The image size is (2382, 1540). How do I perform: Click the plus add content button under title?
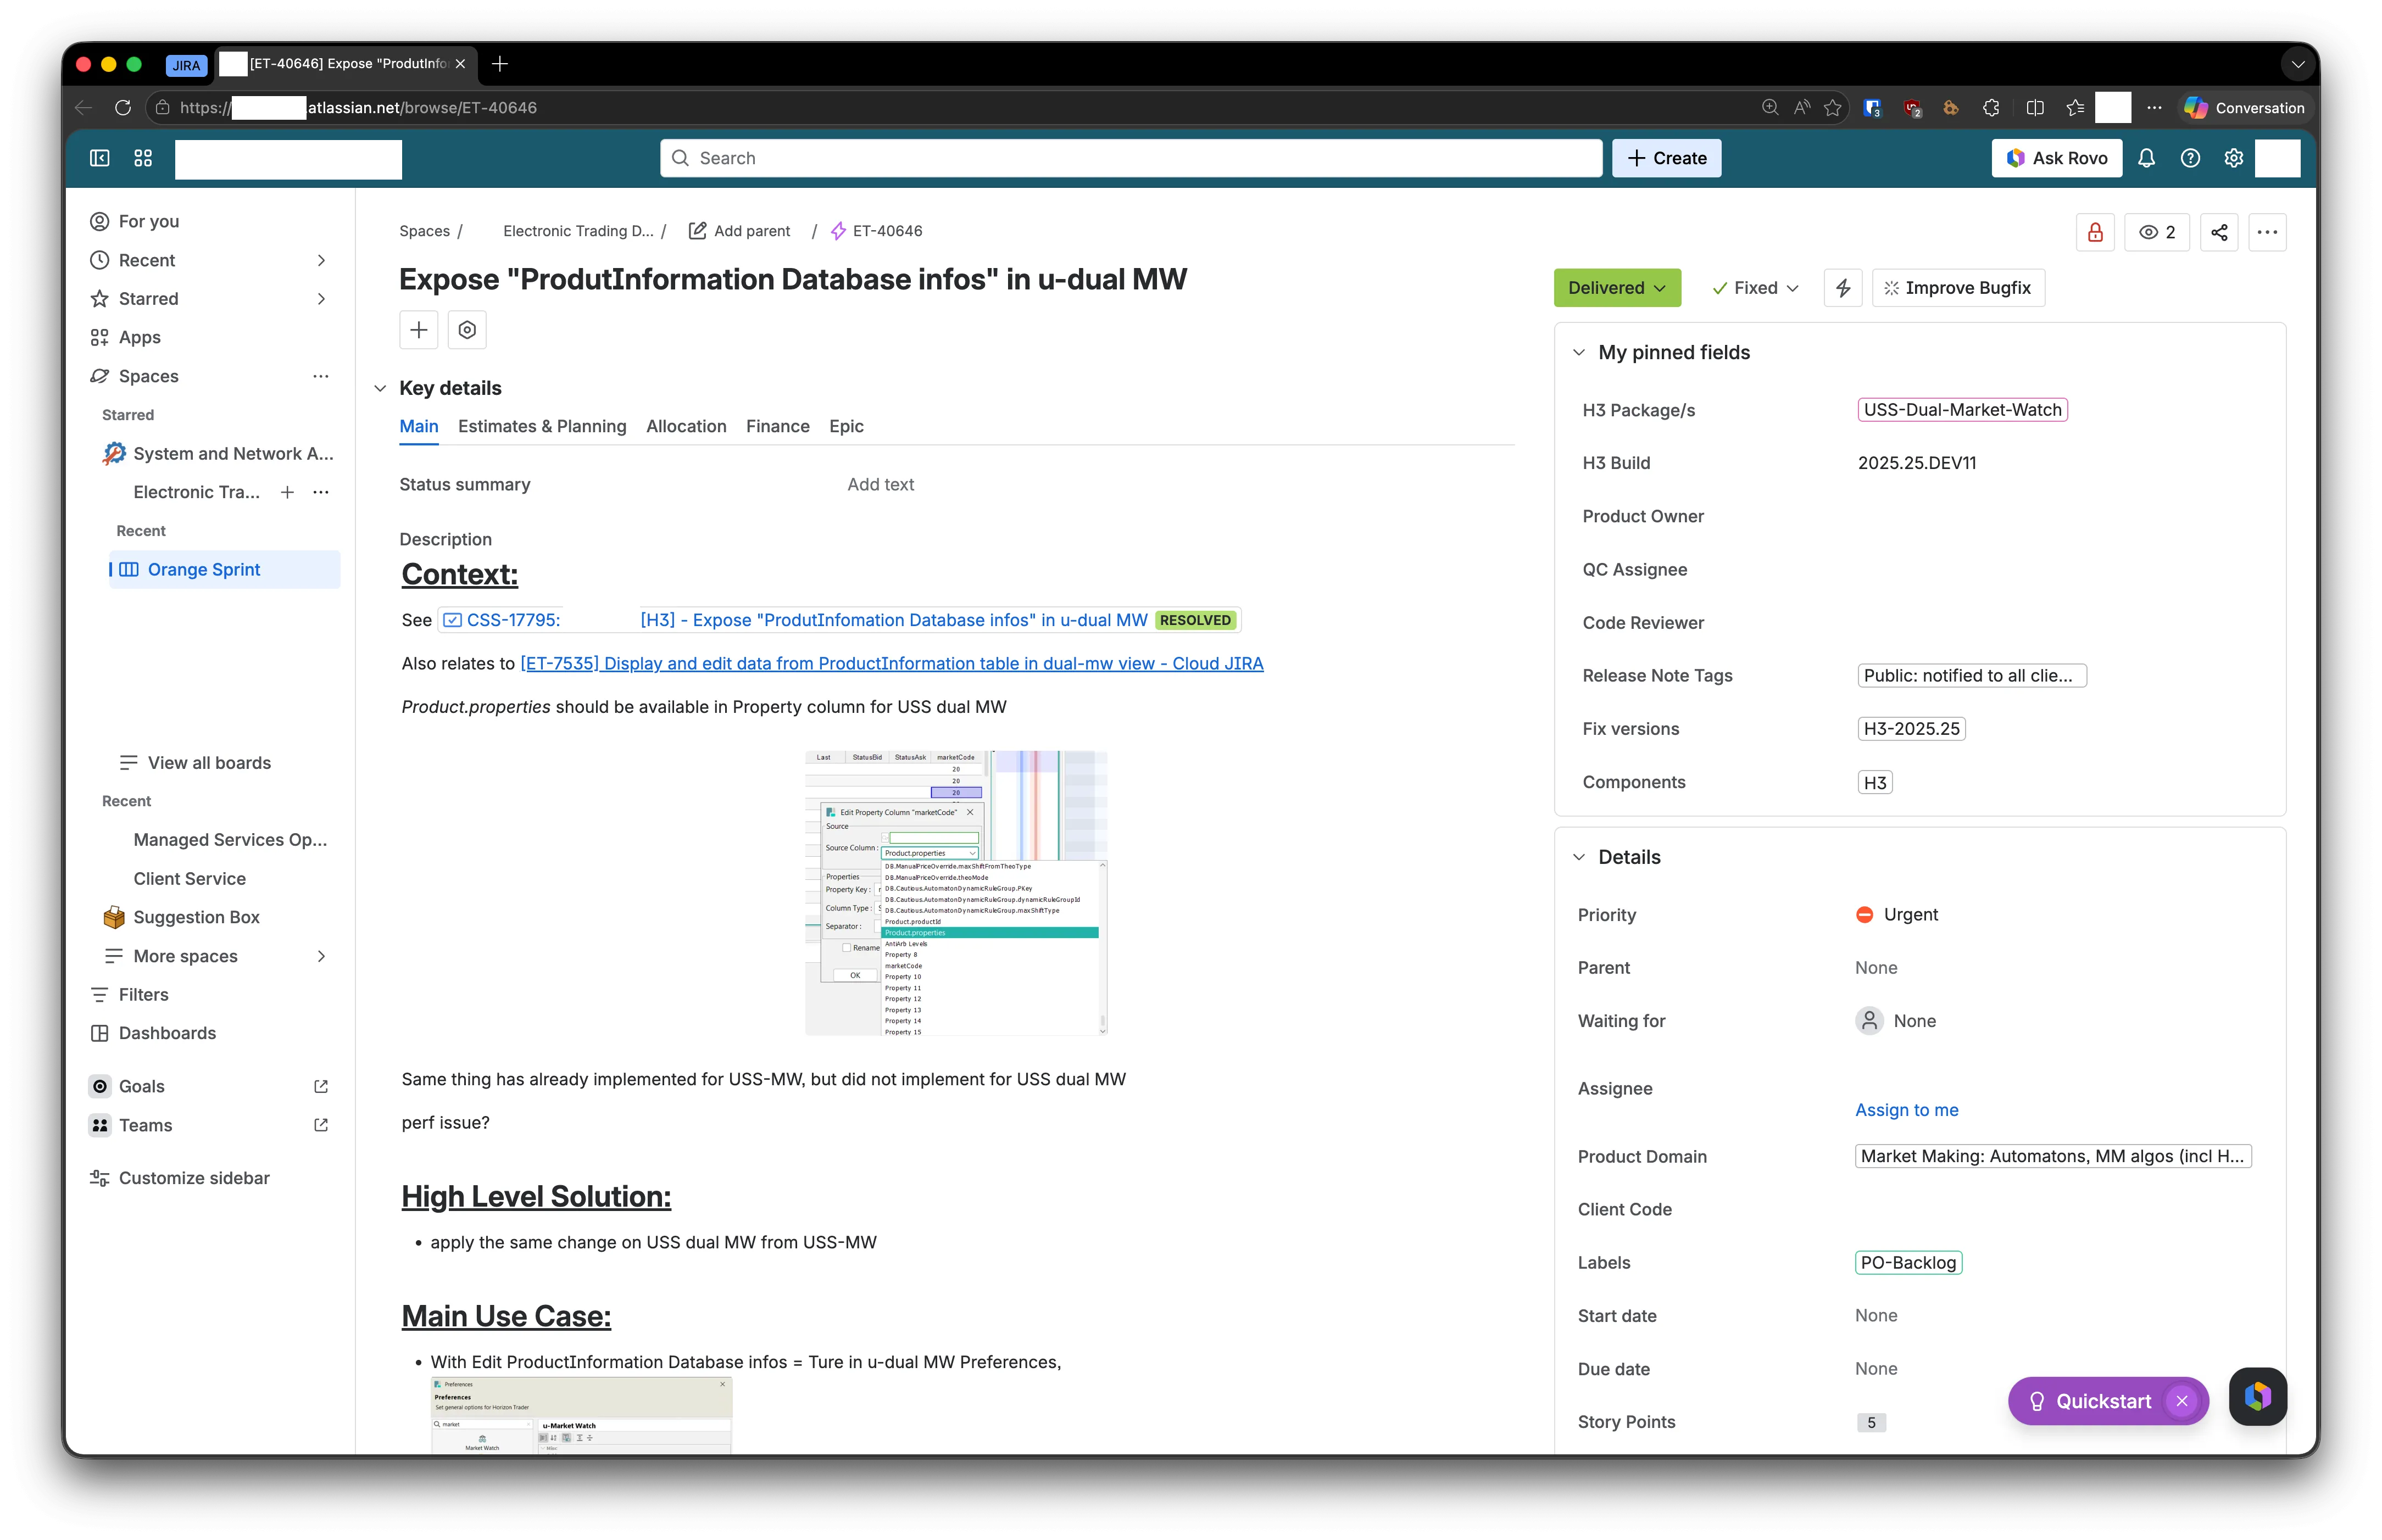(419, 330)
